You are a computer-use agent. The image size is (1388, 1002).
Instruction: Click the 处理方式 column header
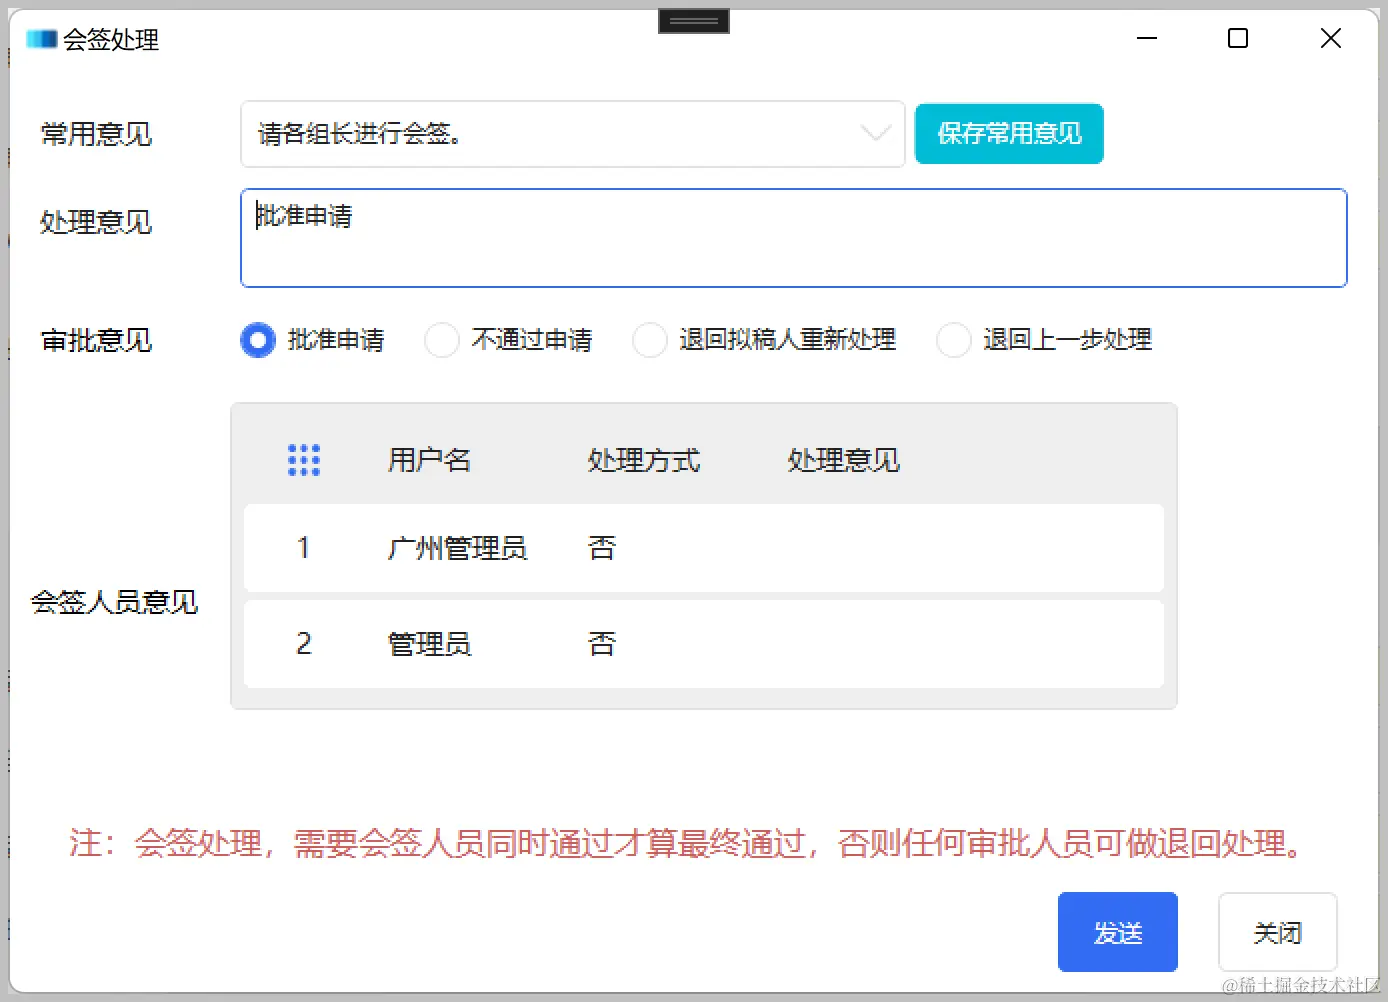click(644, 460)
